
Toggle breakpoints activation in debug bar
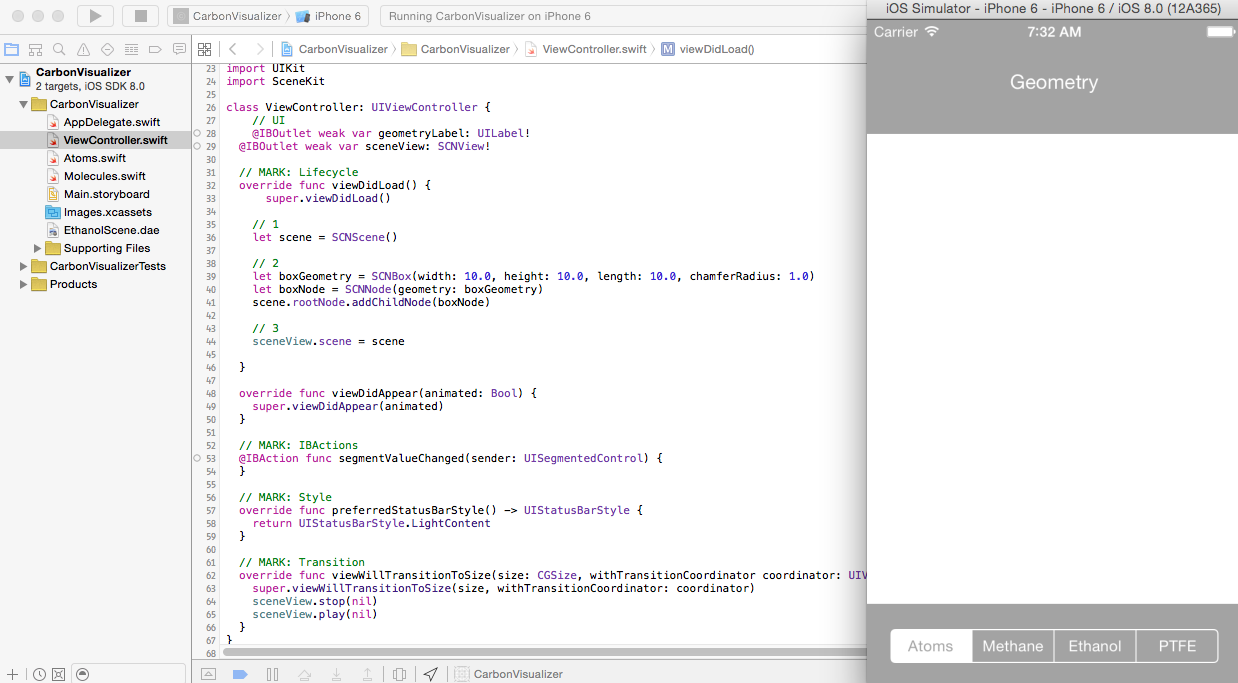coord(240,674)
